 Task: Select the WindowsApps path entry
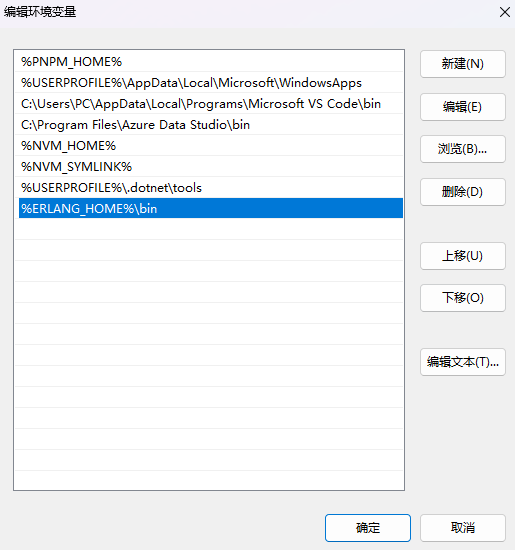(x=209, y=83)
